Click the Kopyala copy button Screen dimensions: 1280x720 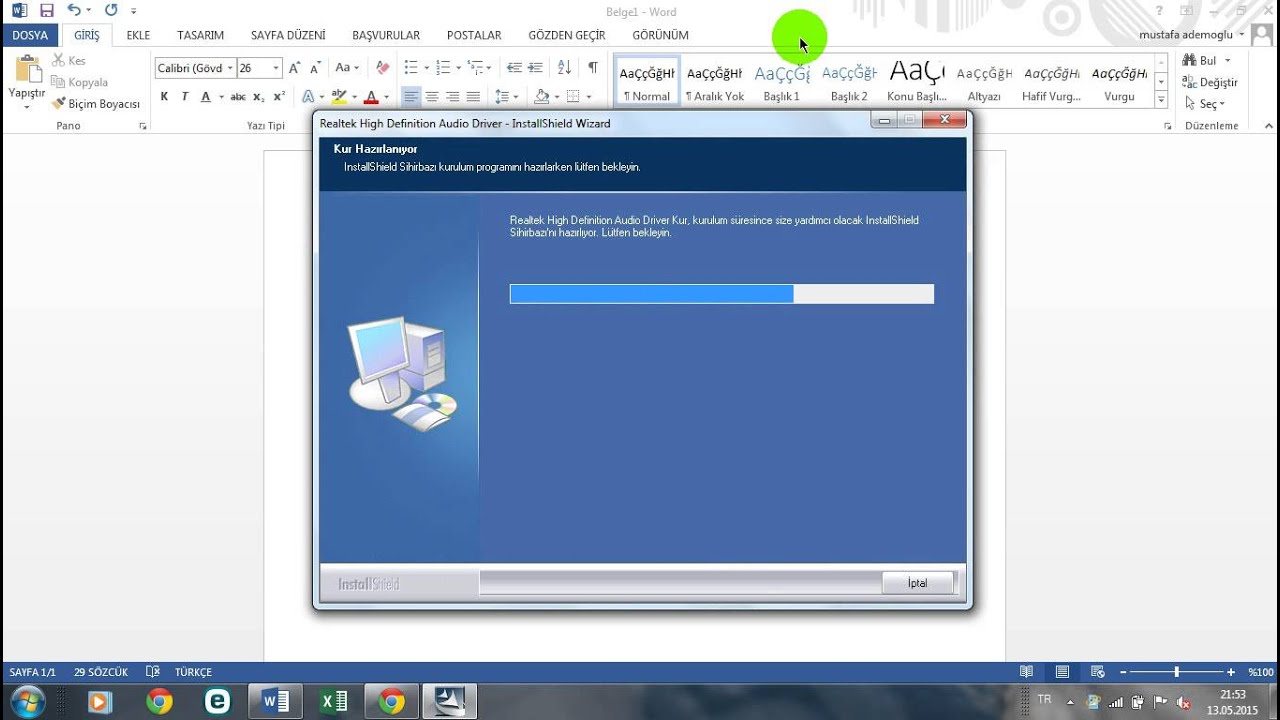[x=79, y=82]
